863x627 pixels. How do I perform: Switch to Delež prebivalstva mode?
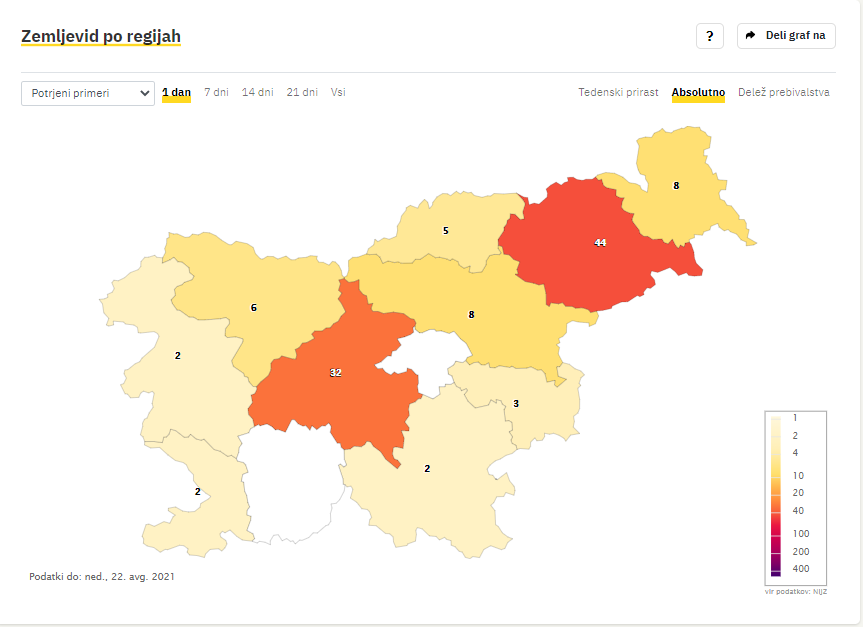(784, 92)
